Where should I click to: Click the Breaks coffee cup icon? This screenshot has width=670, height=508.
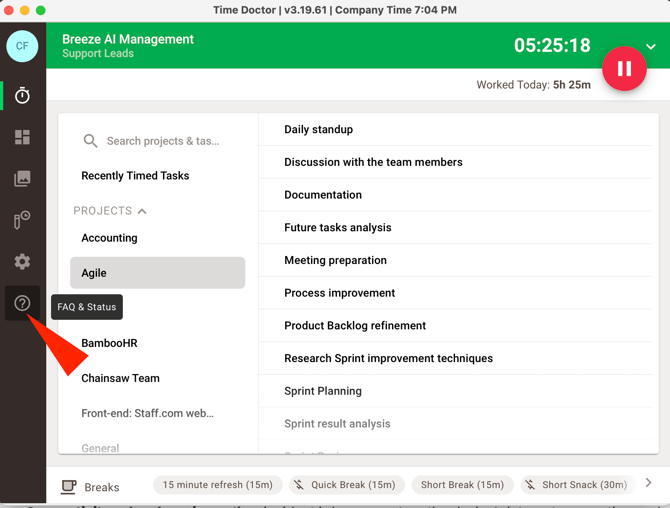tap(68, 487)
